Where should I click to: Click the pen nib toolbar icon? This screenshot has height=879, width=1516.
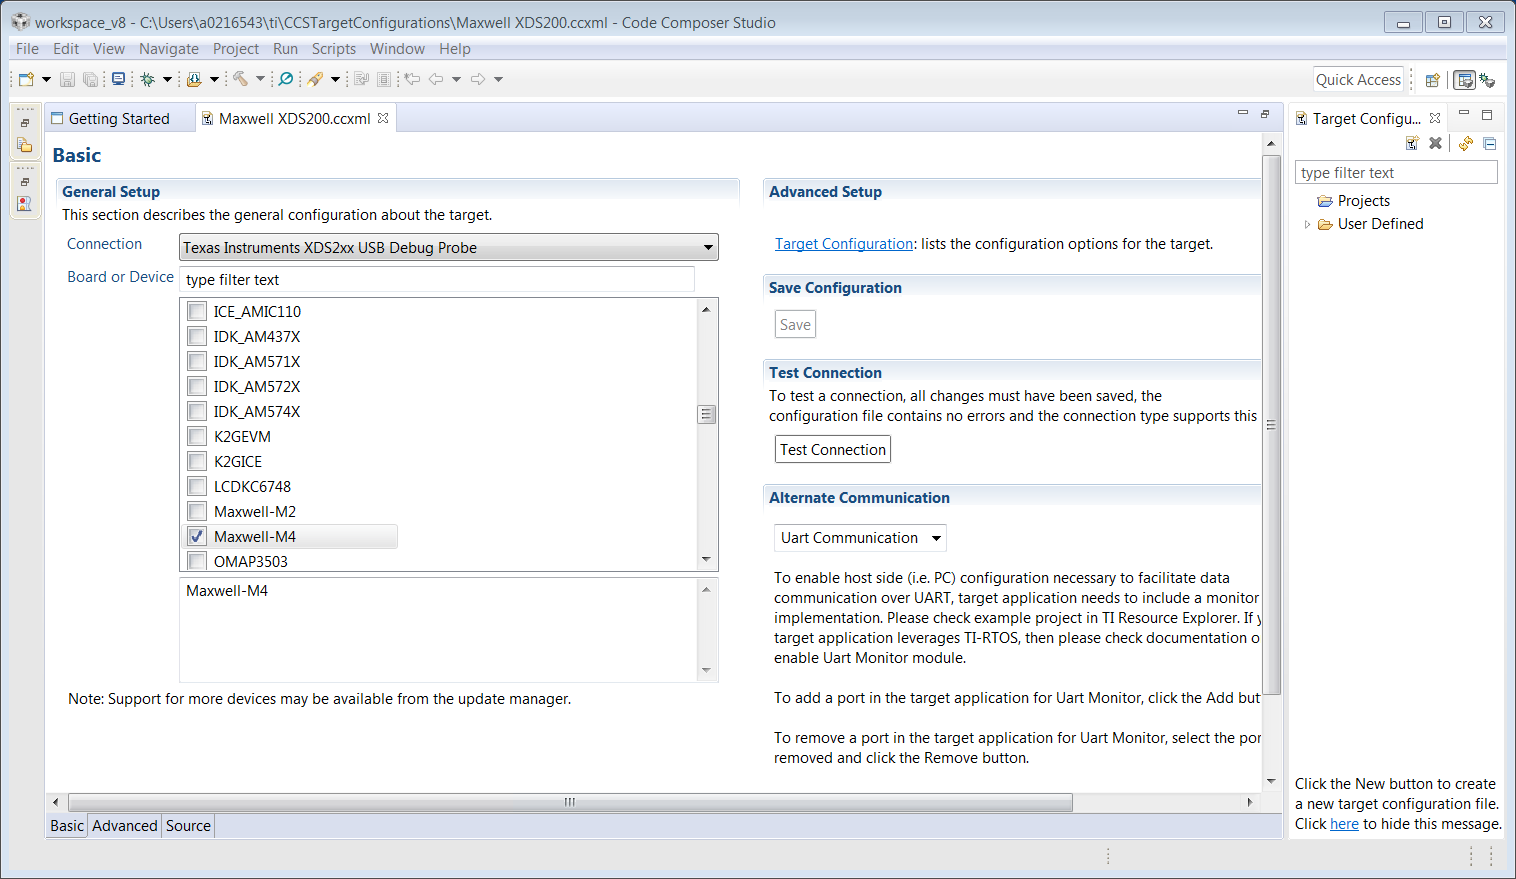pos(315,79)
